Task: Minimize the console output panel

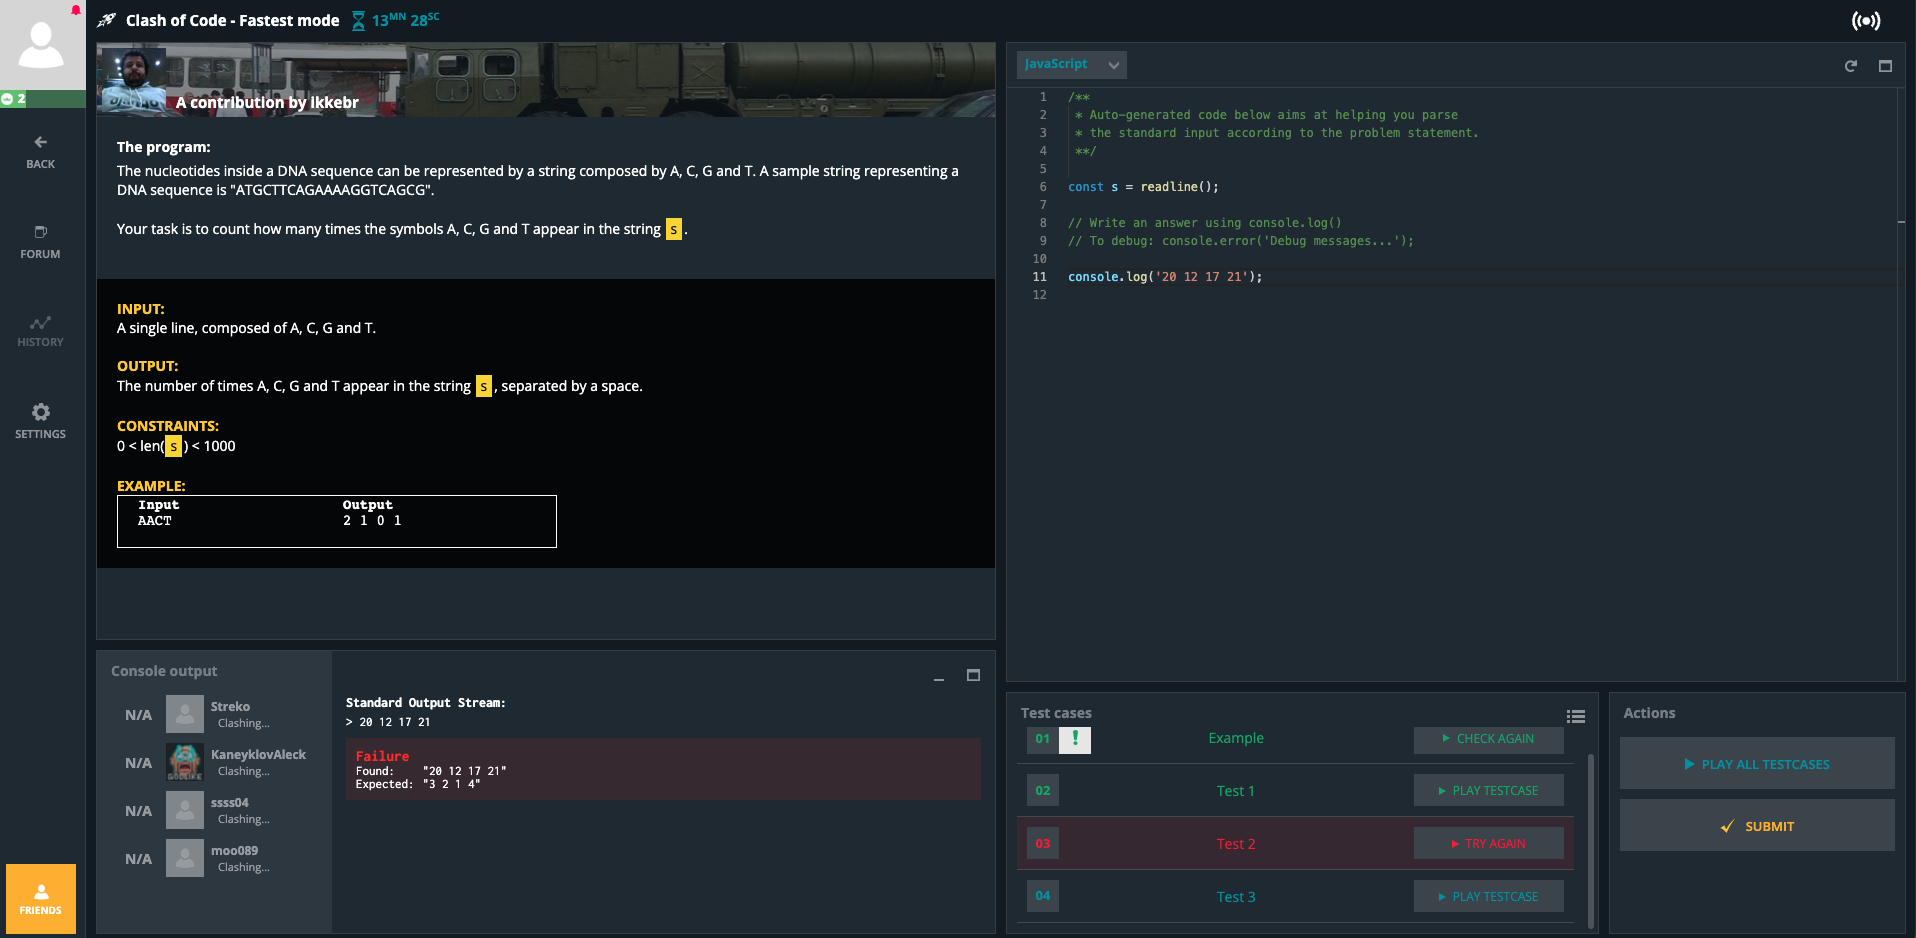Action: coord(939,677)
